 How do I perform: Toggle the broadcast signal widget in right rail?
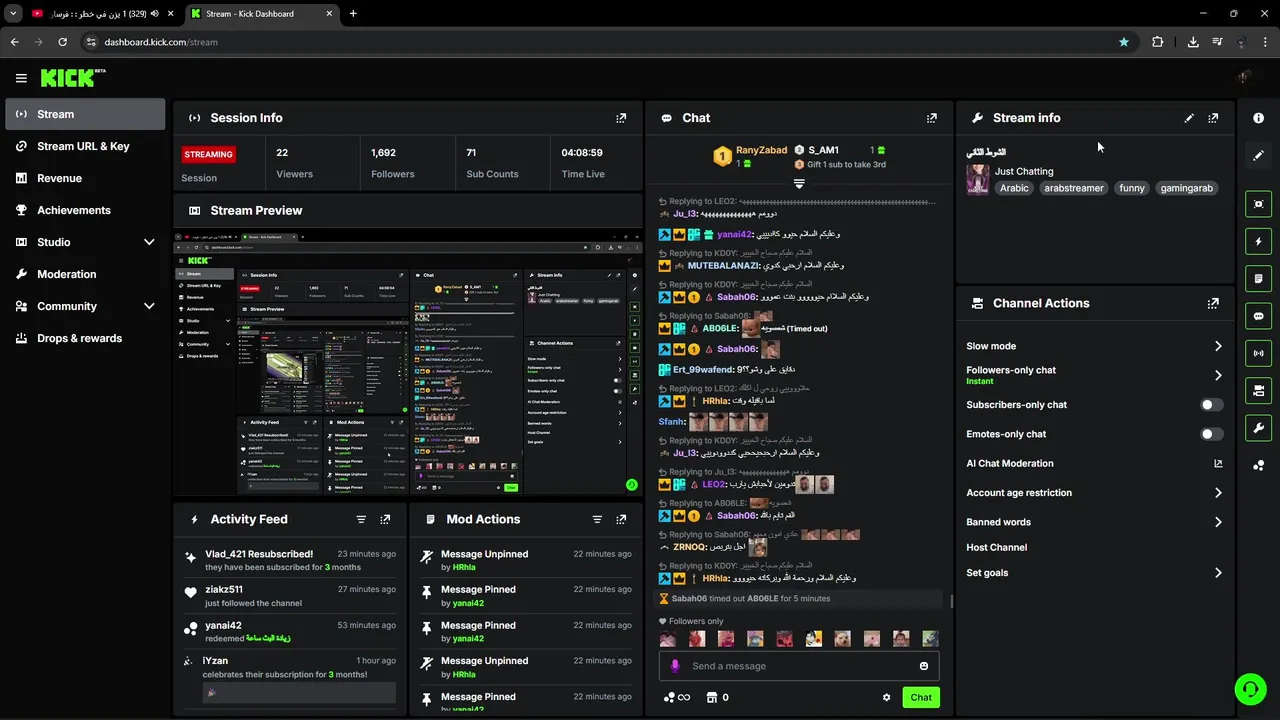pos(1258,353)
